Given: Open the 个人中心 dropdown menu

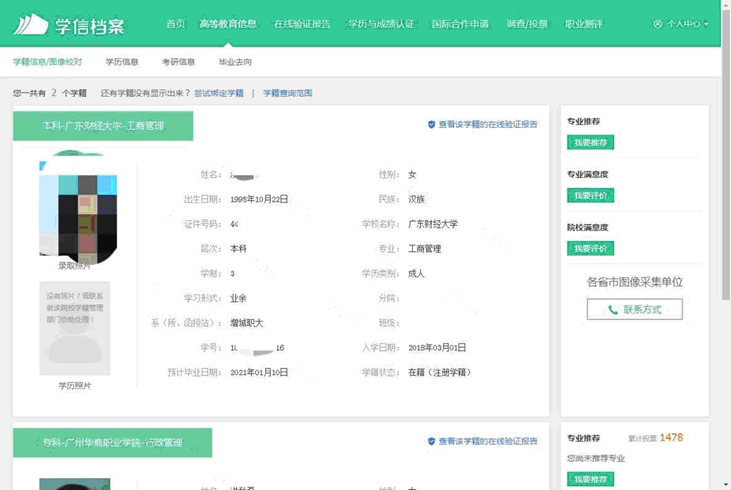Looking at the screenshot, I should coord(686,23).
